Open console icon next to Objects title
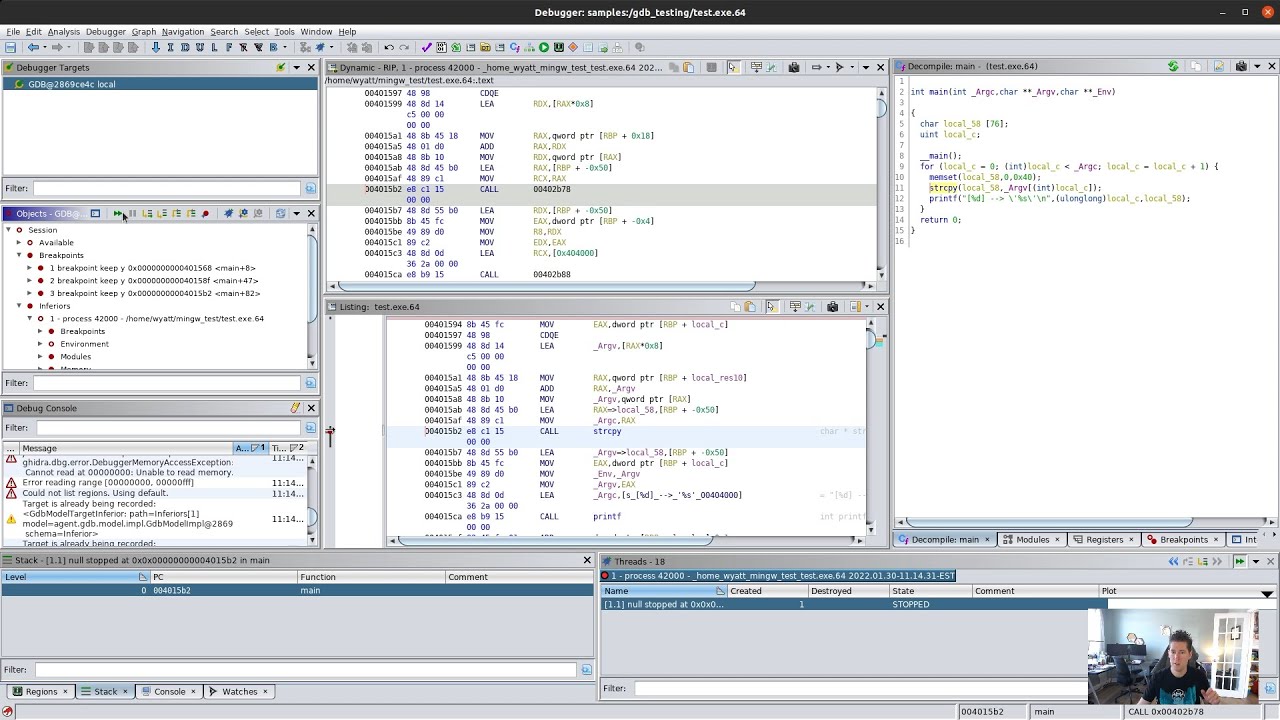This screenshot has height=720, width=1280. pyautogui.click(x=95, y=213)
